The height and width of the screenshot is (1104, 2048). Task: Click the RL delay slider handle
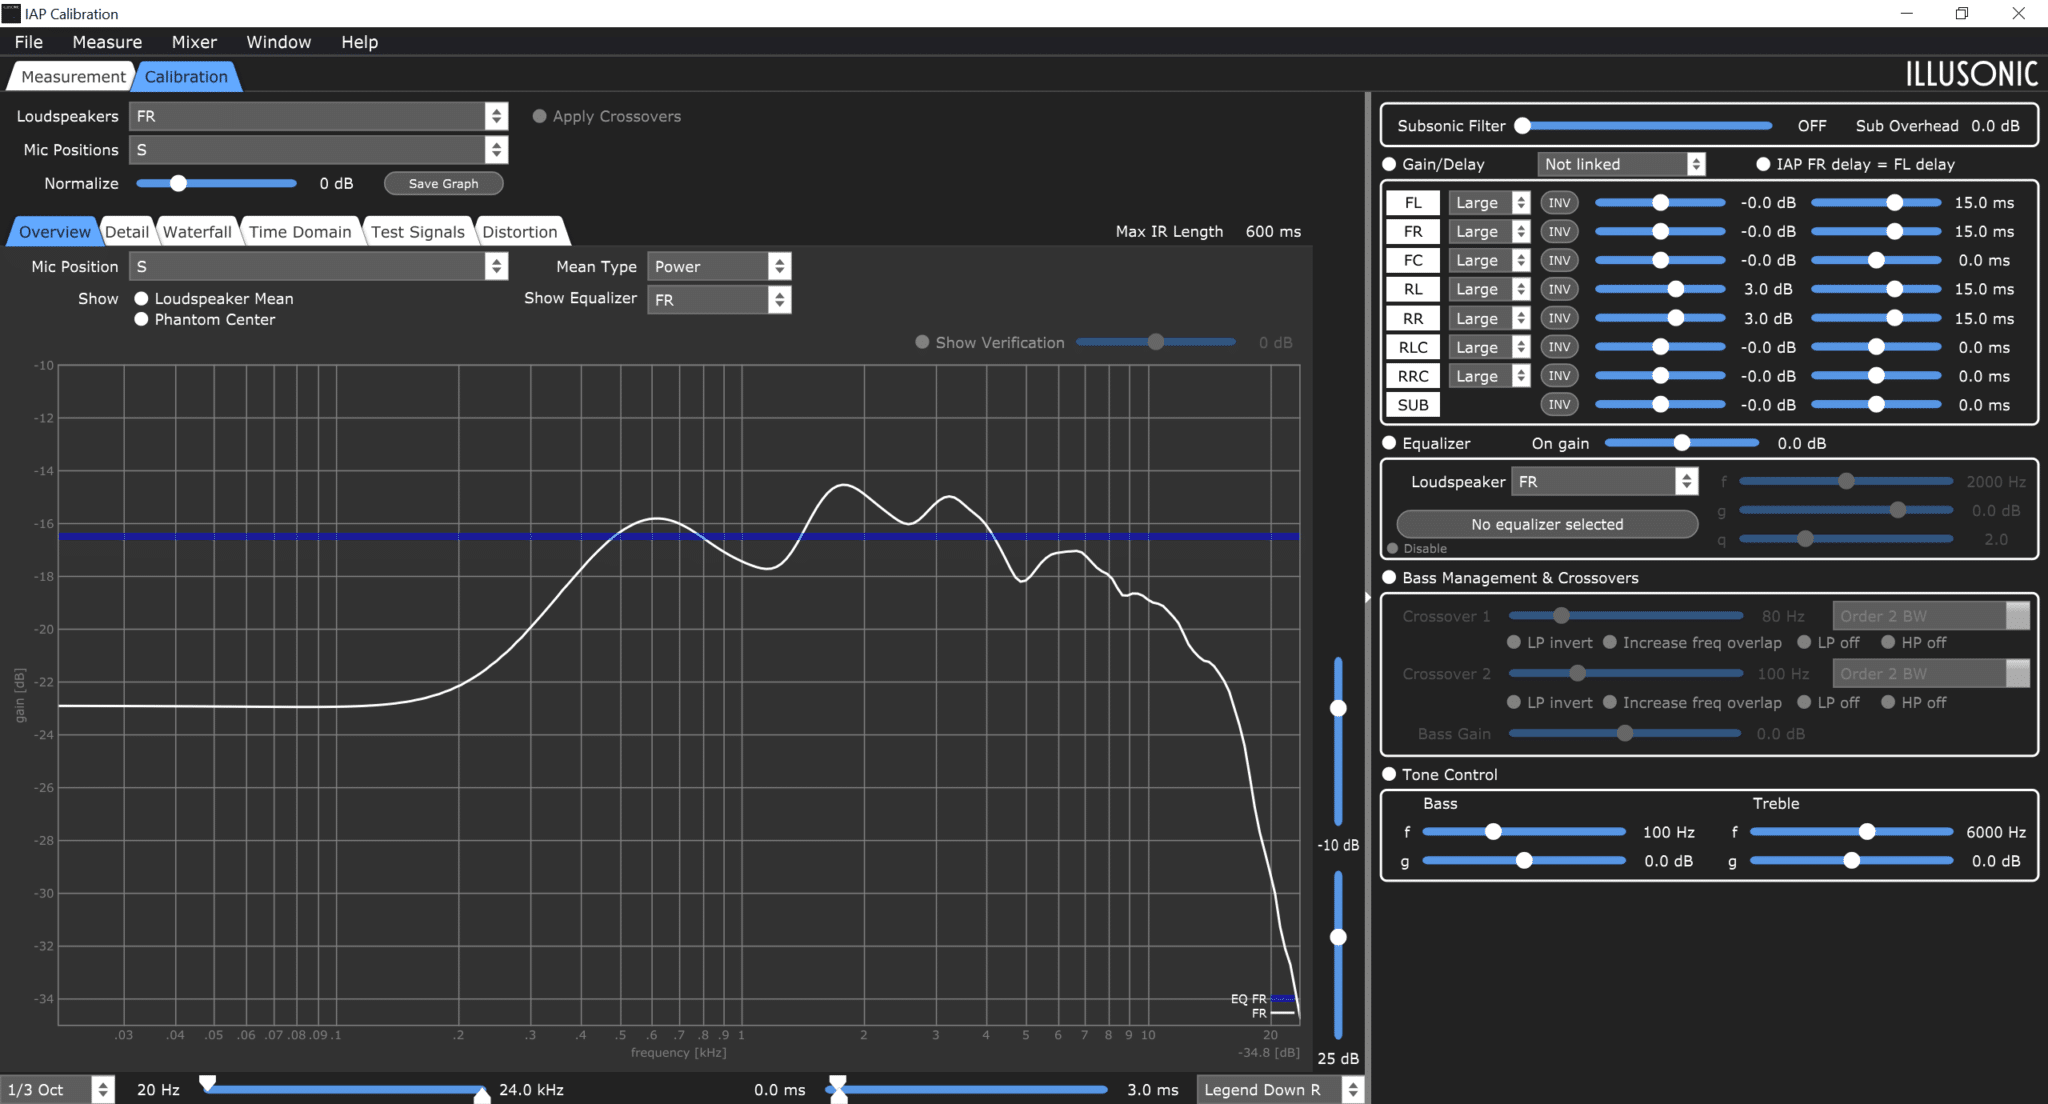[x=1894, y=289]
